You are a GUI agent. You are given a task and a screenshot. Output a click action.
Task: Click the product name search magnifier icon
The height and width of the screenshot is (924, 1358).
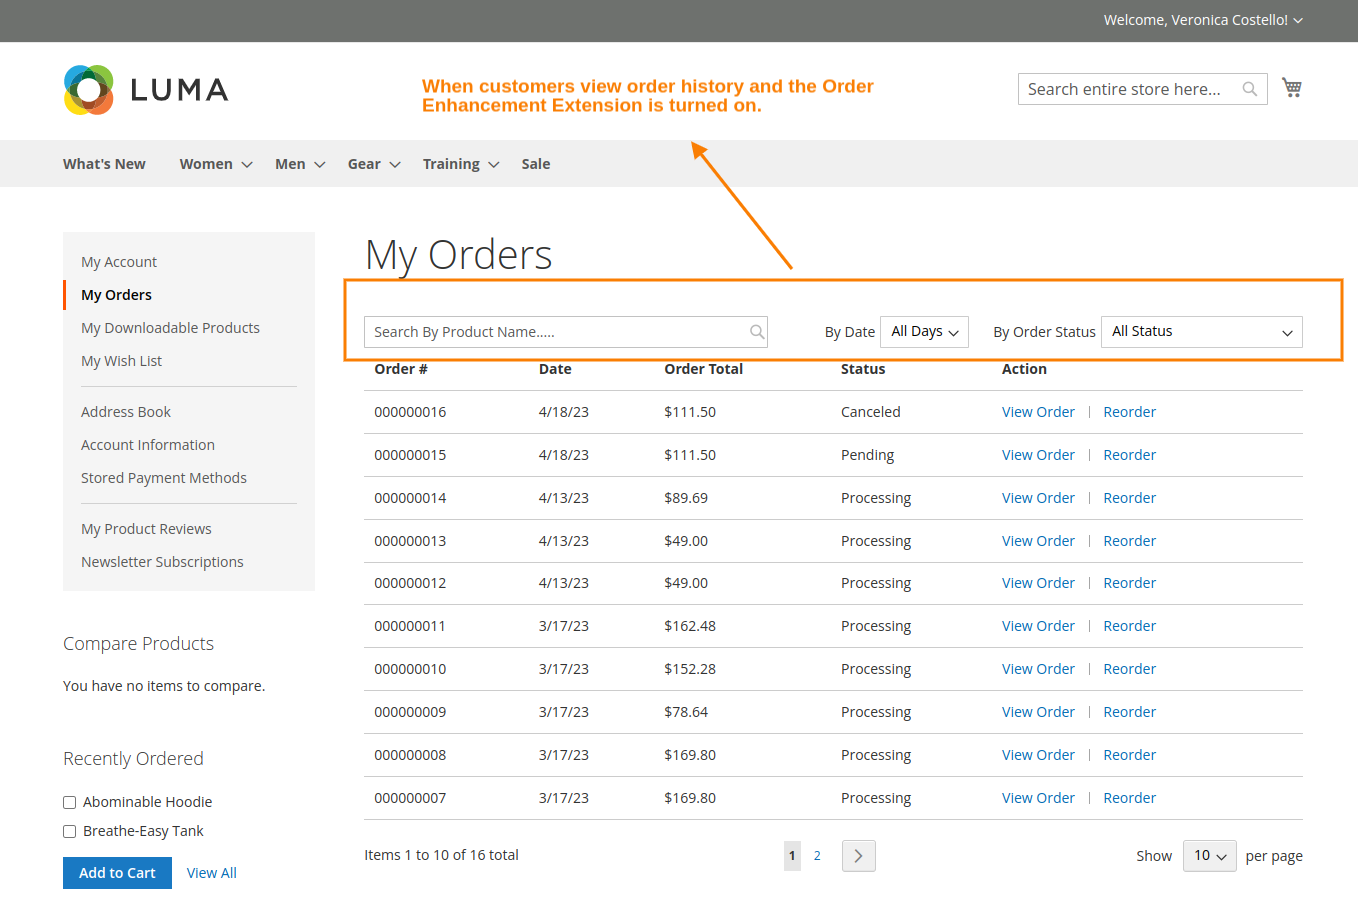(x=757, y=331)
